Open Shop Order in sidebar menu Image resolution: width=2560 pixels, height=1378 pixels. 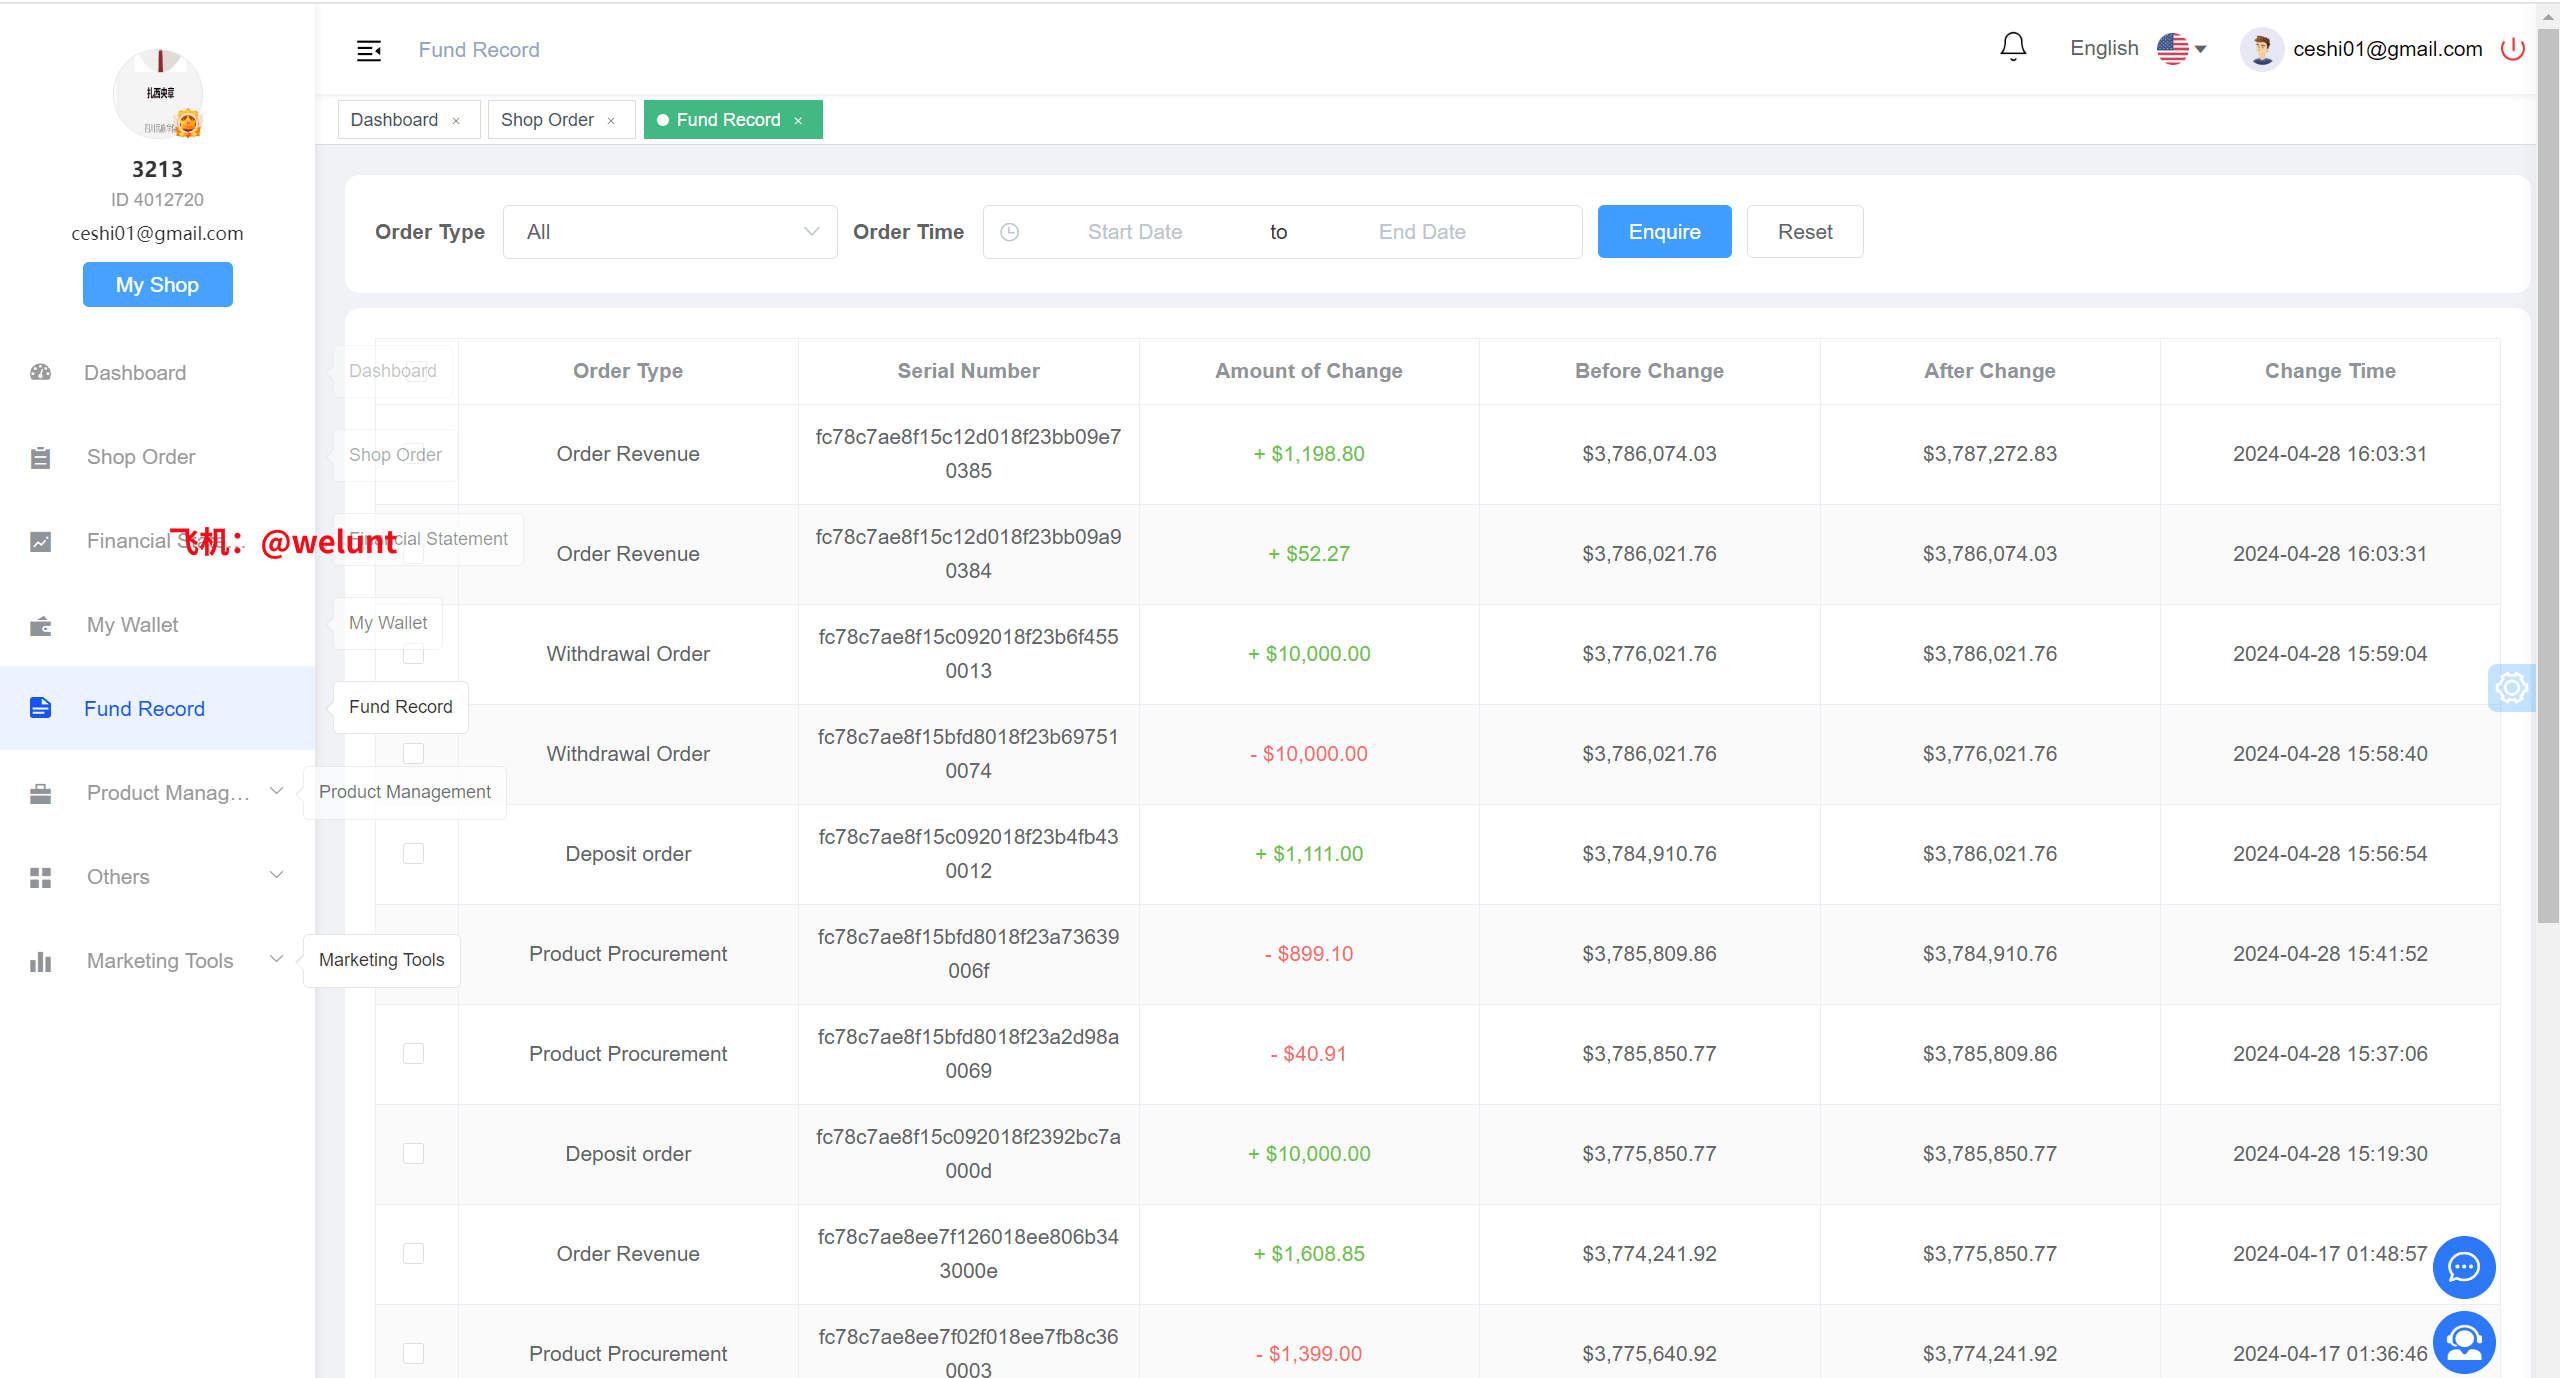[x=141, y=457]
